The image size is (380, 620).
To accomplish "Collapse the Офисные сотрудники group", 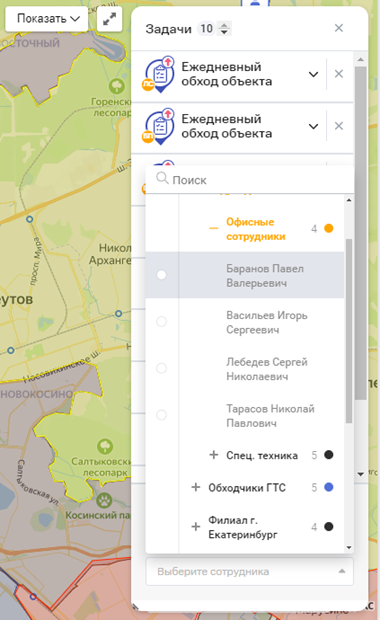I will (x=214, y=229).
